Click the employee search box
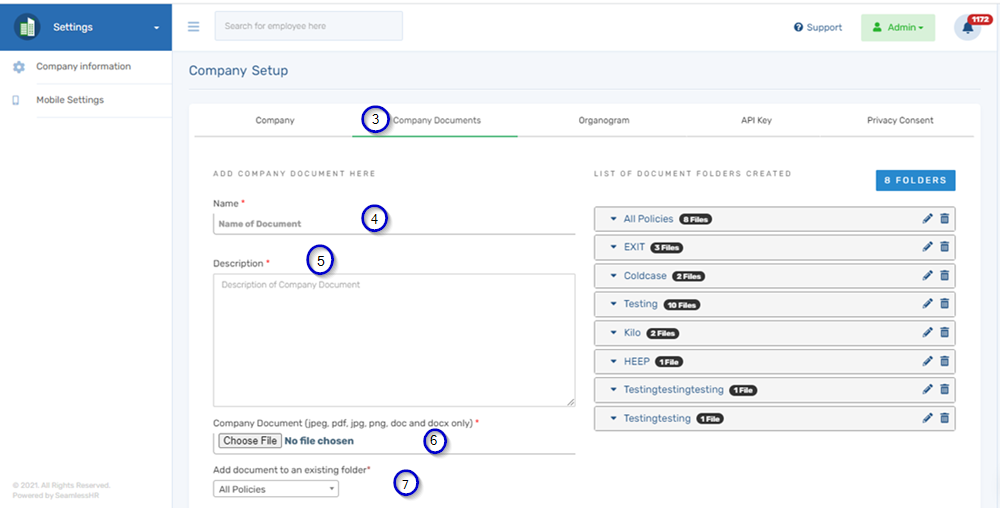Image resolution: width=1000 pixels, height=508 pixels. coord(309,26)
